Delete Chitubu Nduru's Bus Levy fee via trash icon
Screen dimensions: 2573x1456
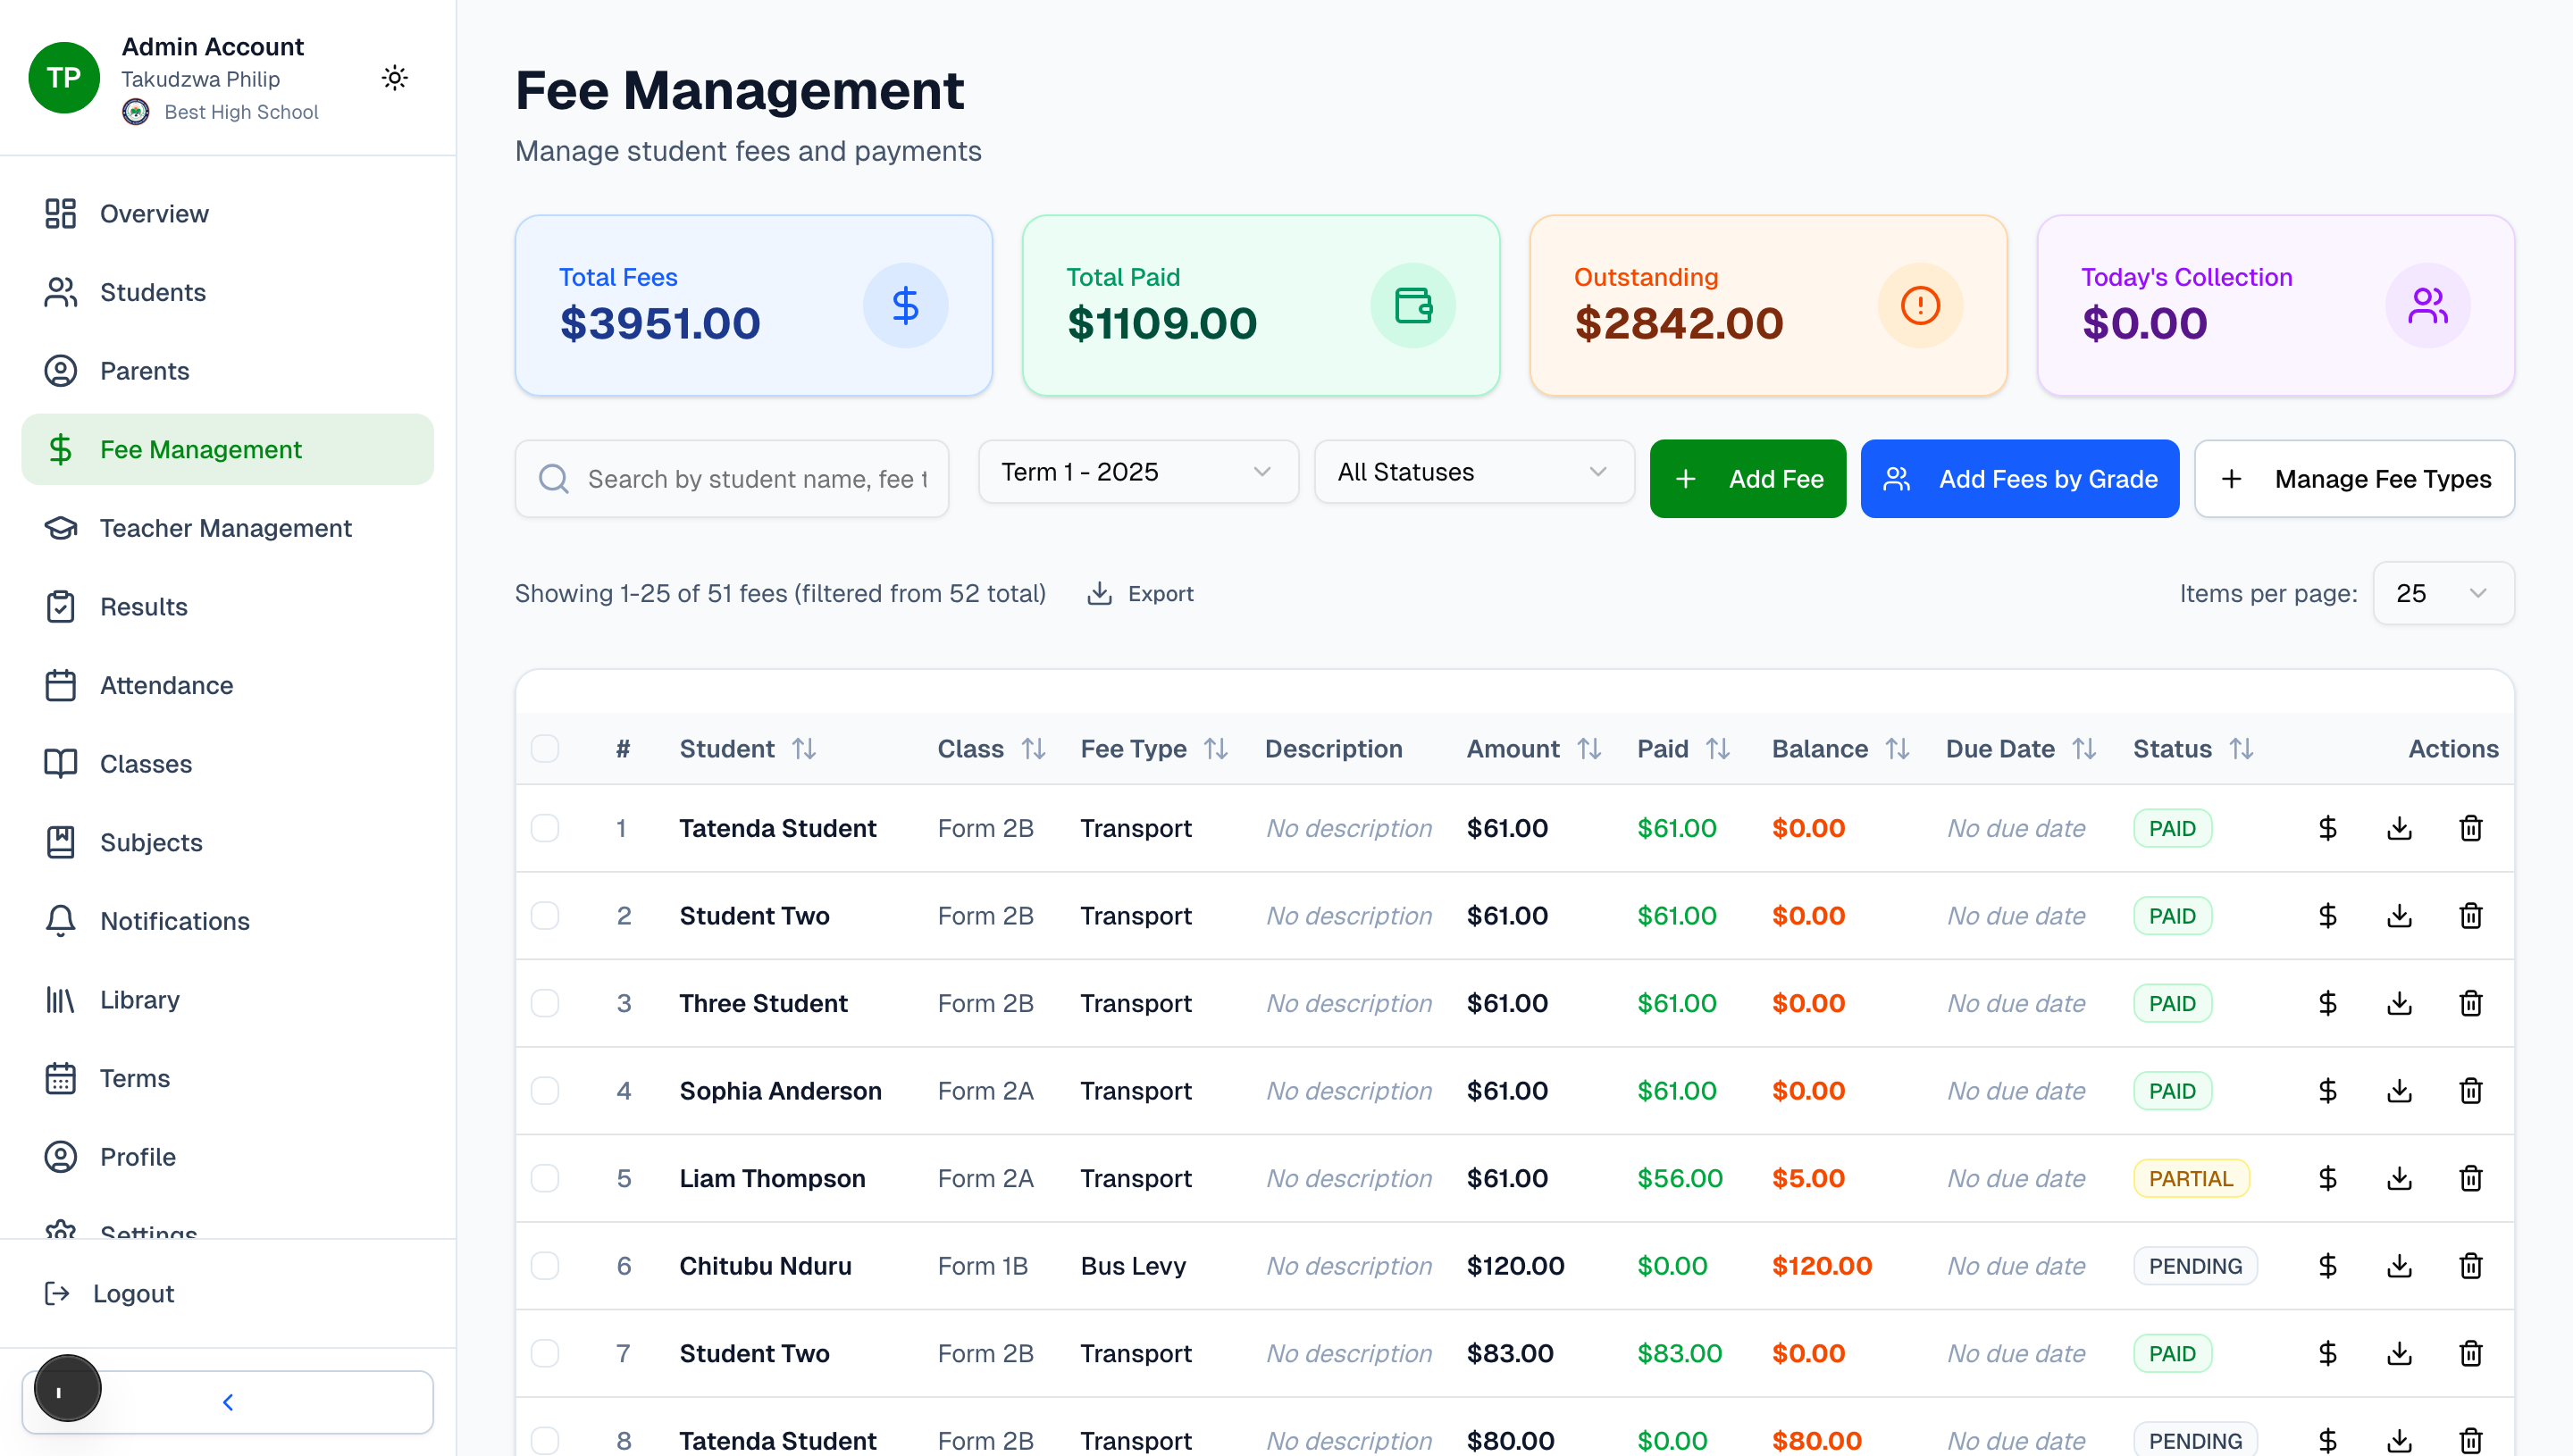(2471, 1266)
